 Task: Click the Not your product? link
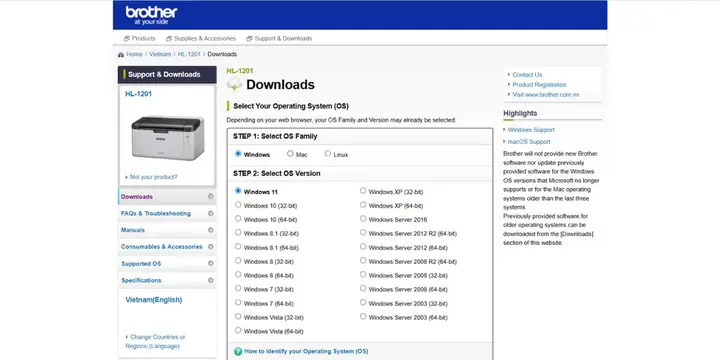[x=153, y=177]
